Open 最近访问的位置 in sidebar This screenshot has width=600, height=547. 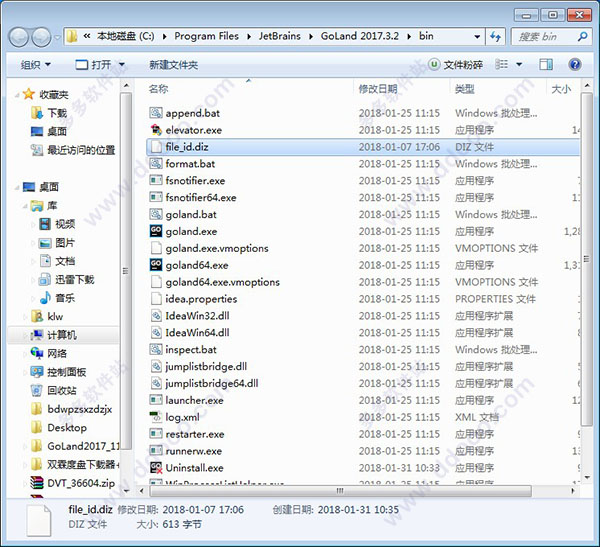81,150
